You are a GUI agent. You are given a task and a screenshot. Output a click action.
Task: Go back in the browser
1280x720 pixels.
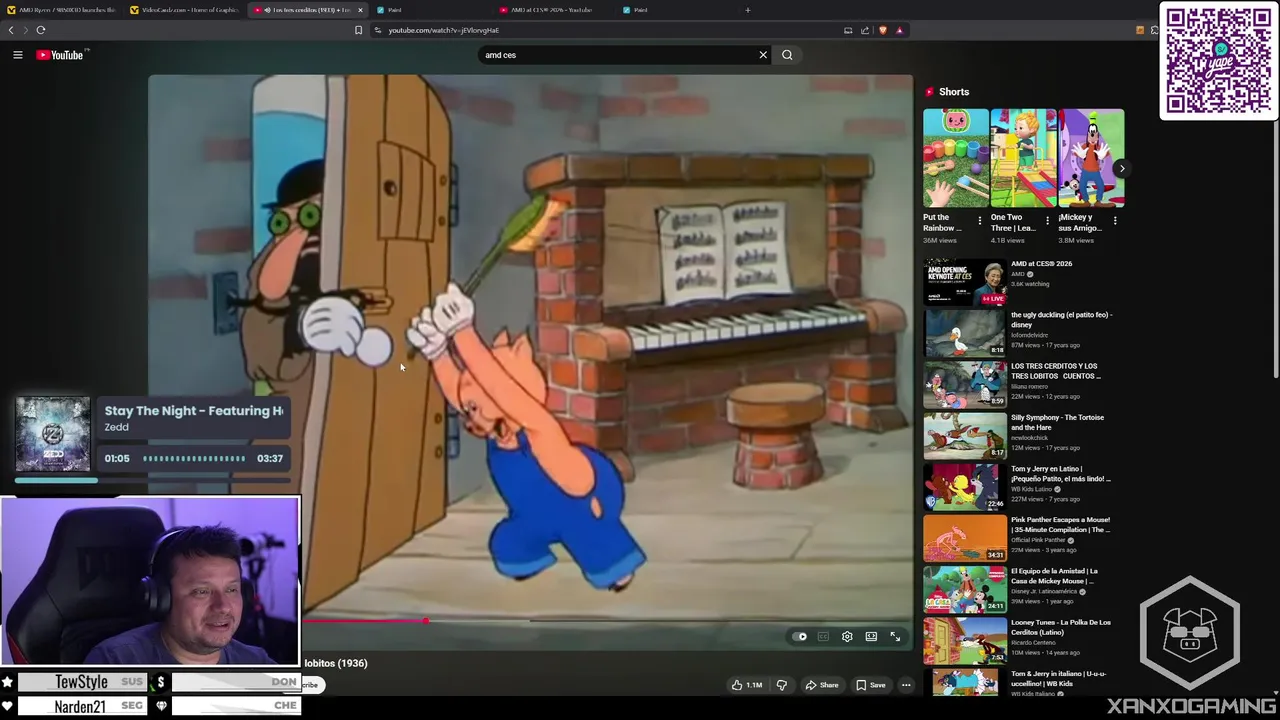click(x=11, y=30)
